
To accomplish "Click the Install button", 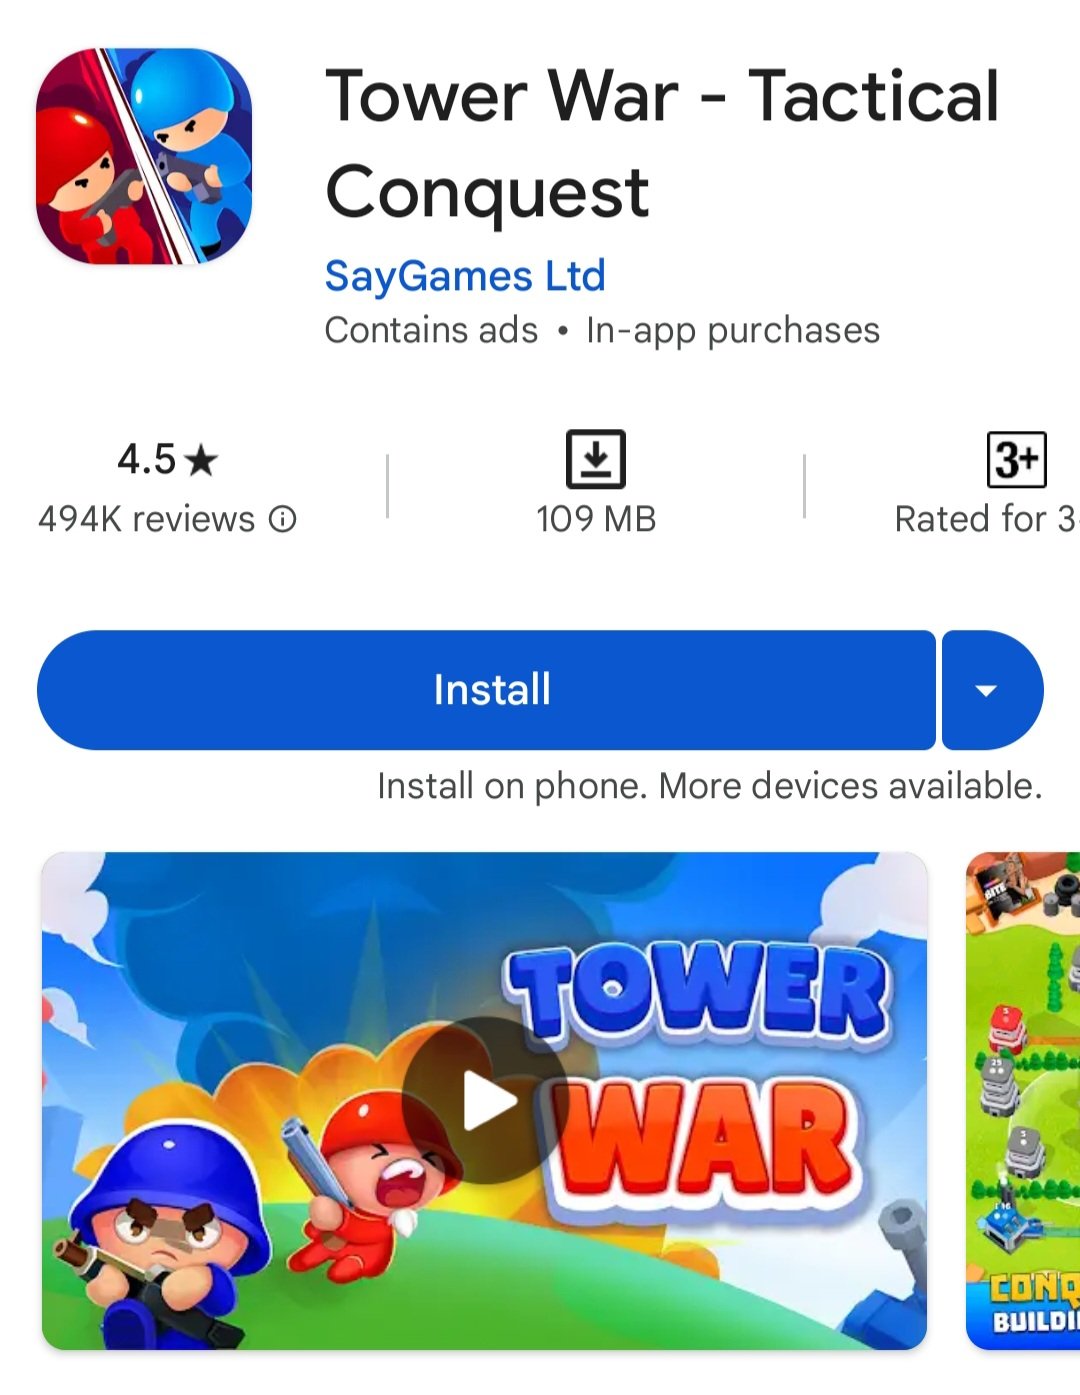I will point(486,690).
